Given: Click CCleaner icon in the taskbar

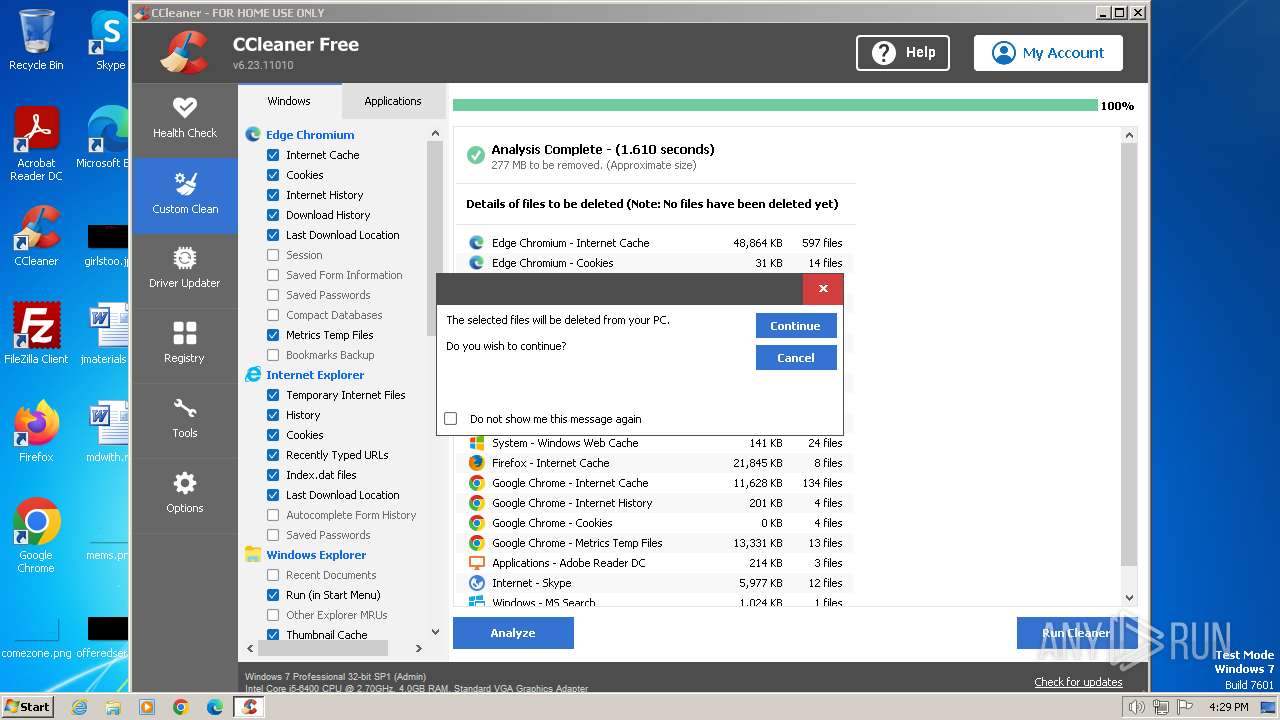Looking at the screenshot, I should [x=249, y=707].
